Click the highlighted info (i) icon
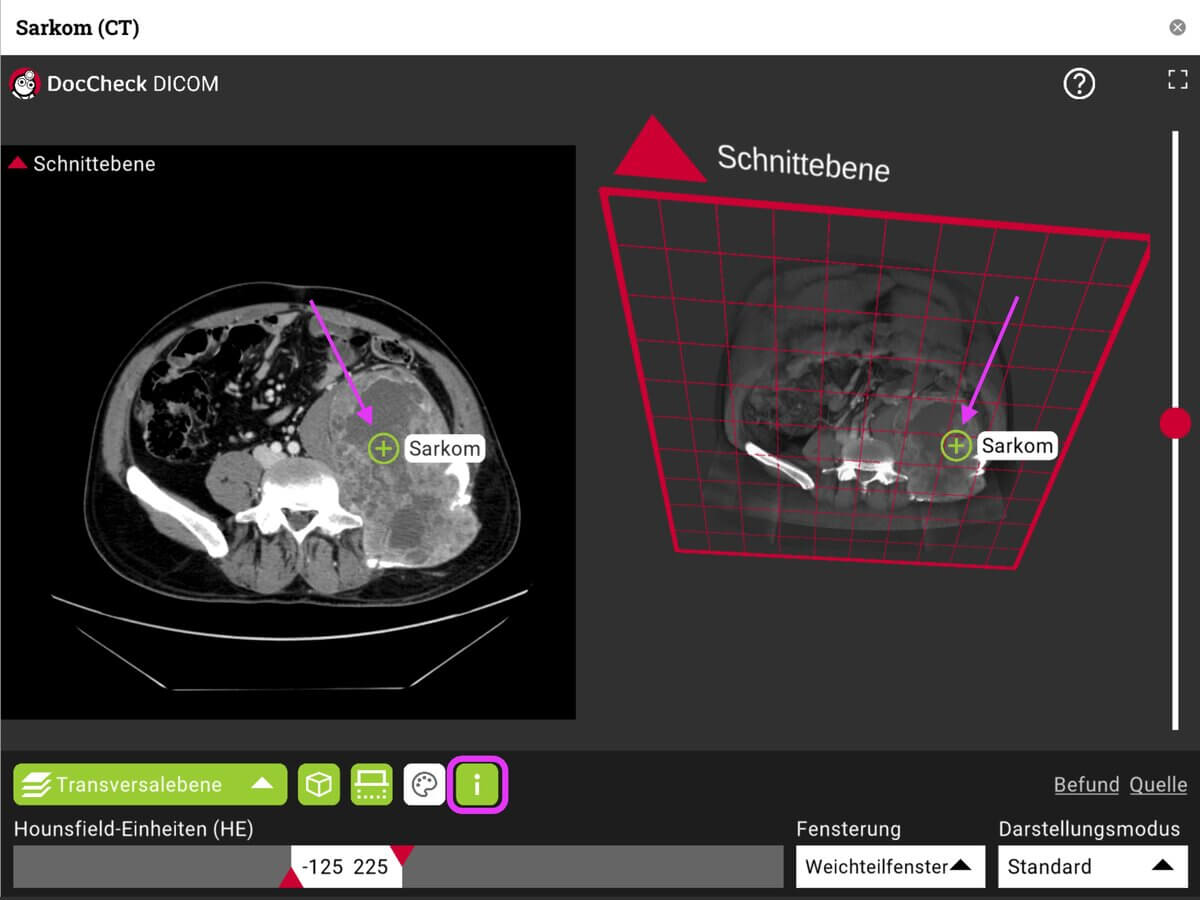The width and height of the screenshot is (1200, 900). [x=477, y=785]
